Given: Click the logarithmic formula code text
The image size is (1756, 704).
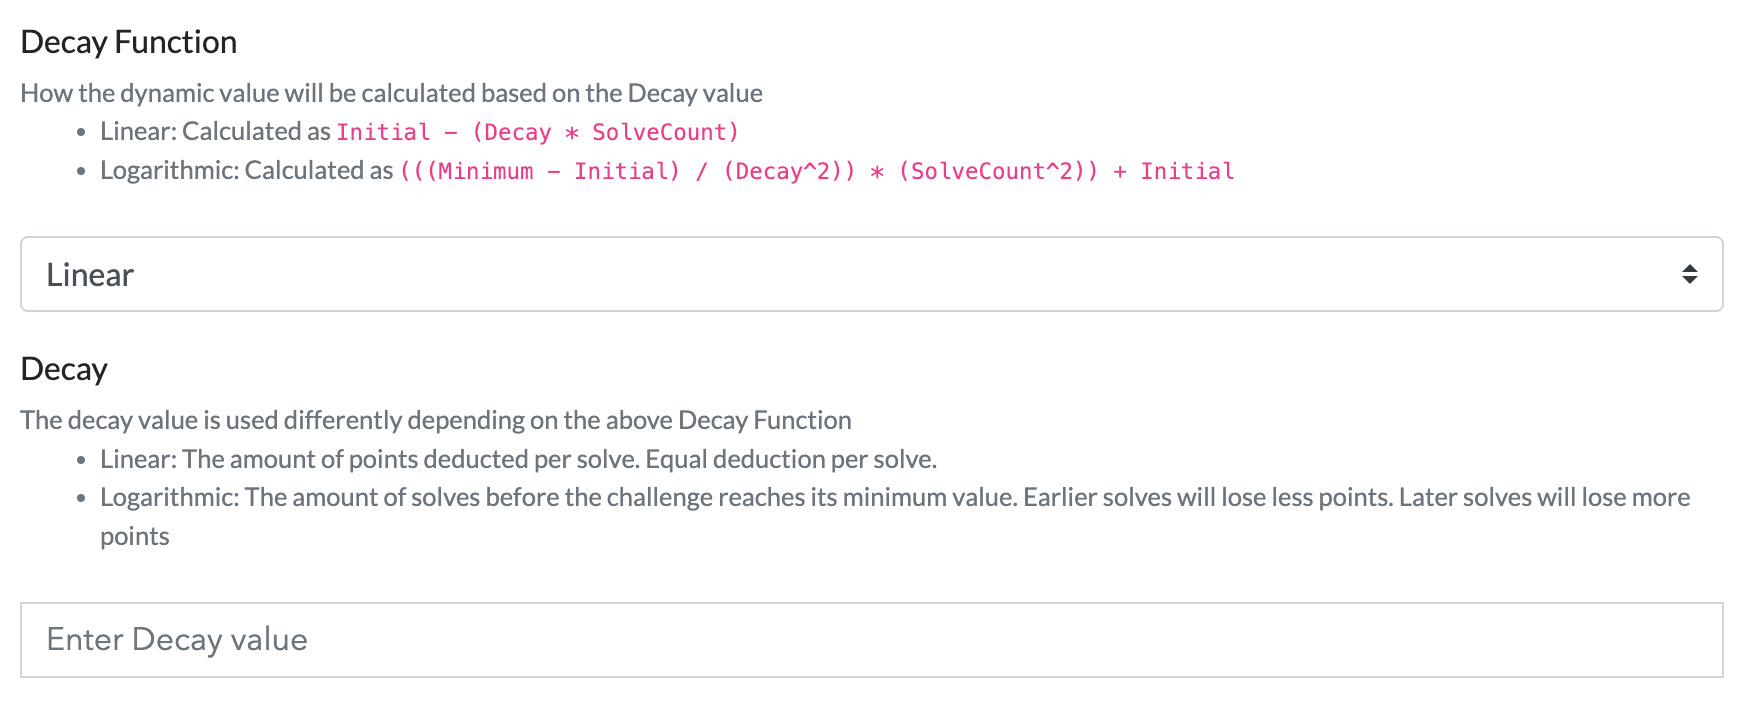Looking at the screenshot, I should [x=817, y=171].
